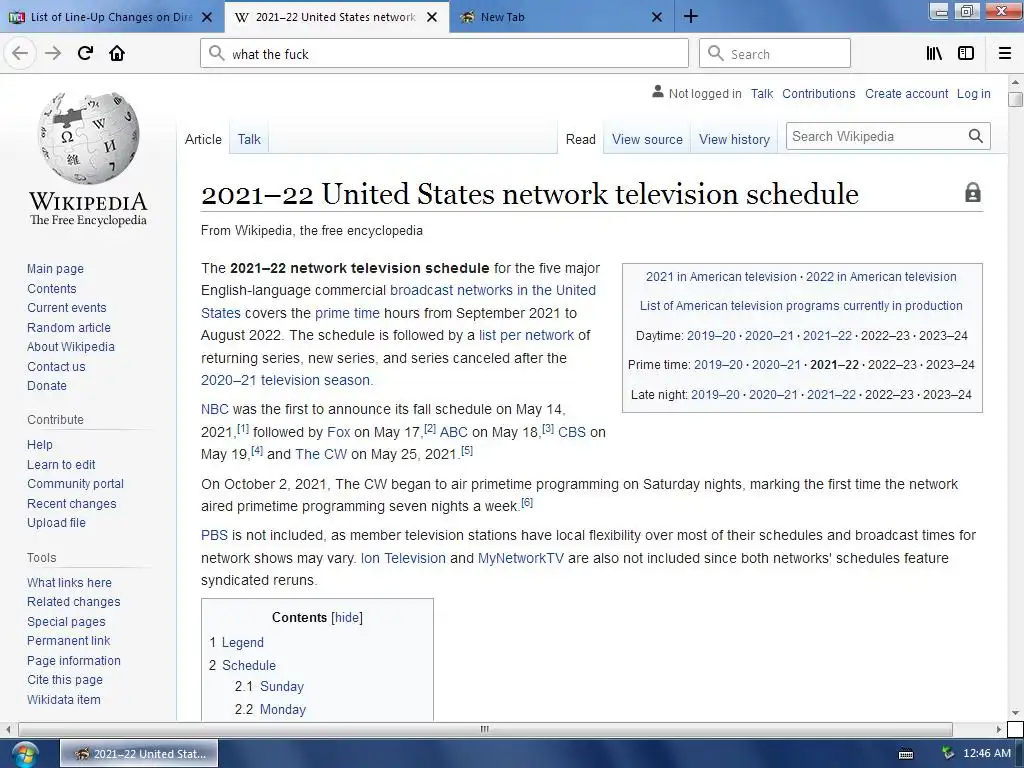Close the List of Line-Up Changes tab

click(x=207, y=17)
